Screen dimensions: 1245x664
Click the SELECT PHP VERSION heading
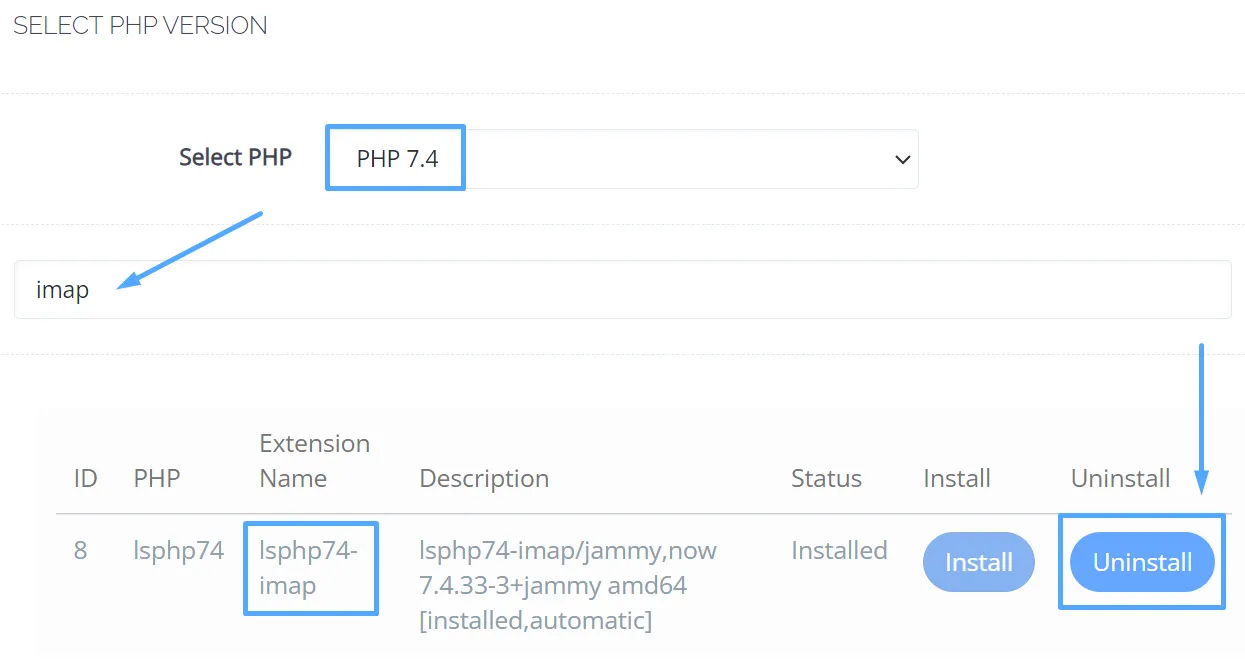[x=140, y=26]
